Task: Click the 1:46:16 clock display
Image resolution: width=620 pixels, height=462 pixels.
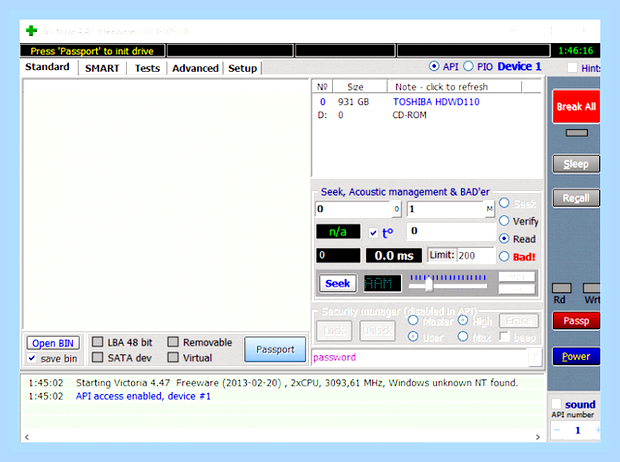Action: (575, 51)
